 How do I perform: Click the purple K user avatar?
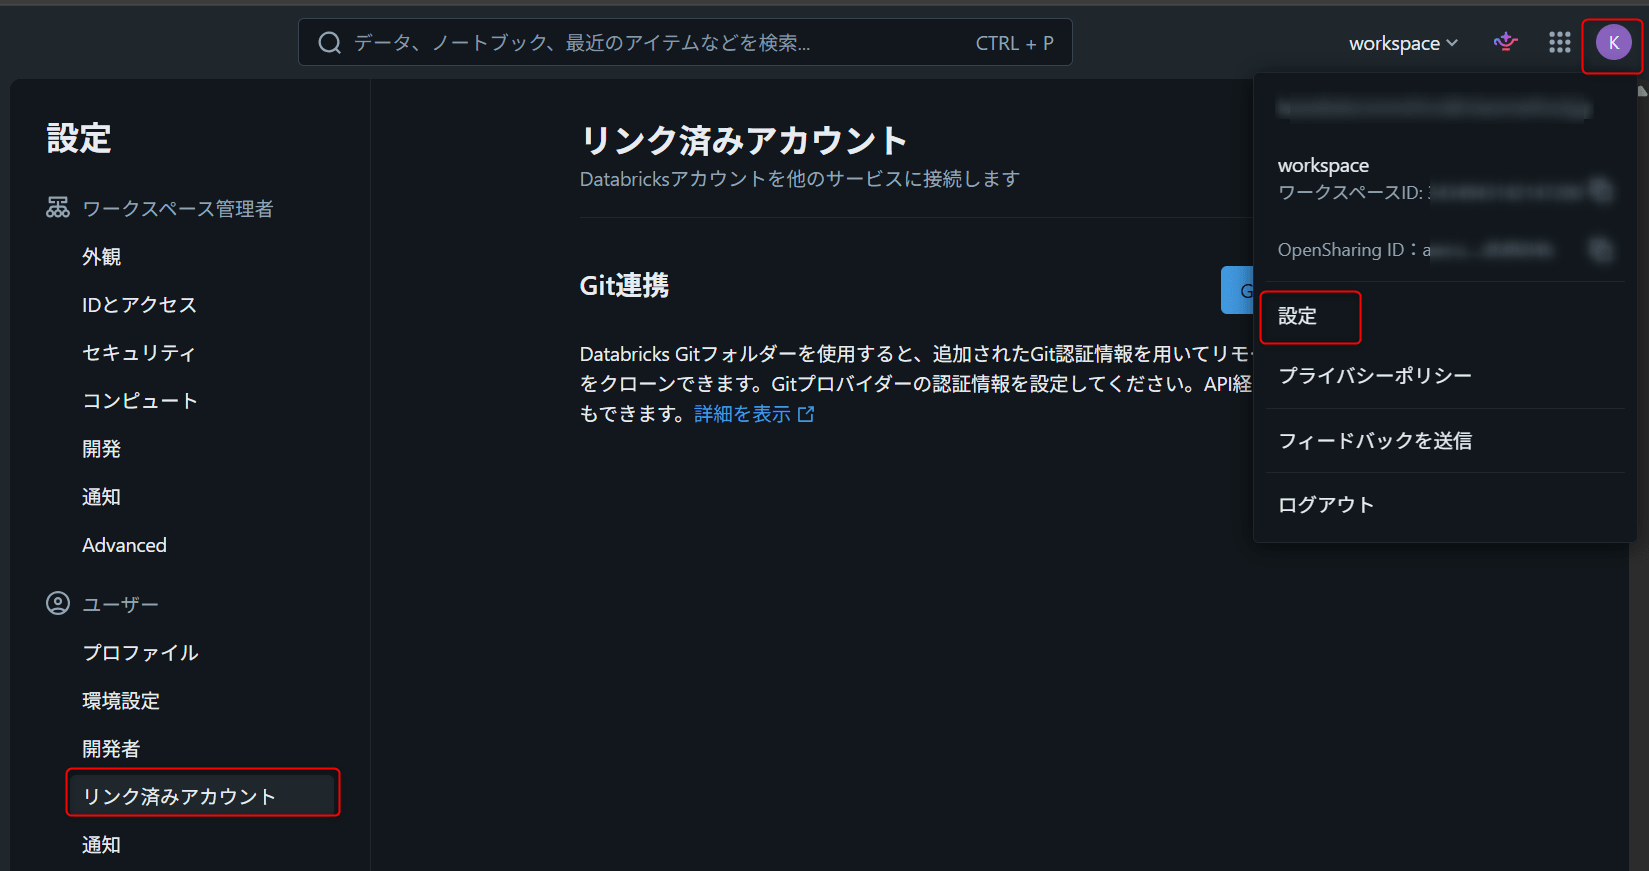click(1613, 43)
